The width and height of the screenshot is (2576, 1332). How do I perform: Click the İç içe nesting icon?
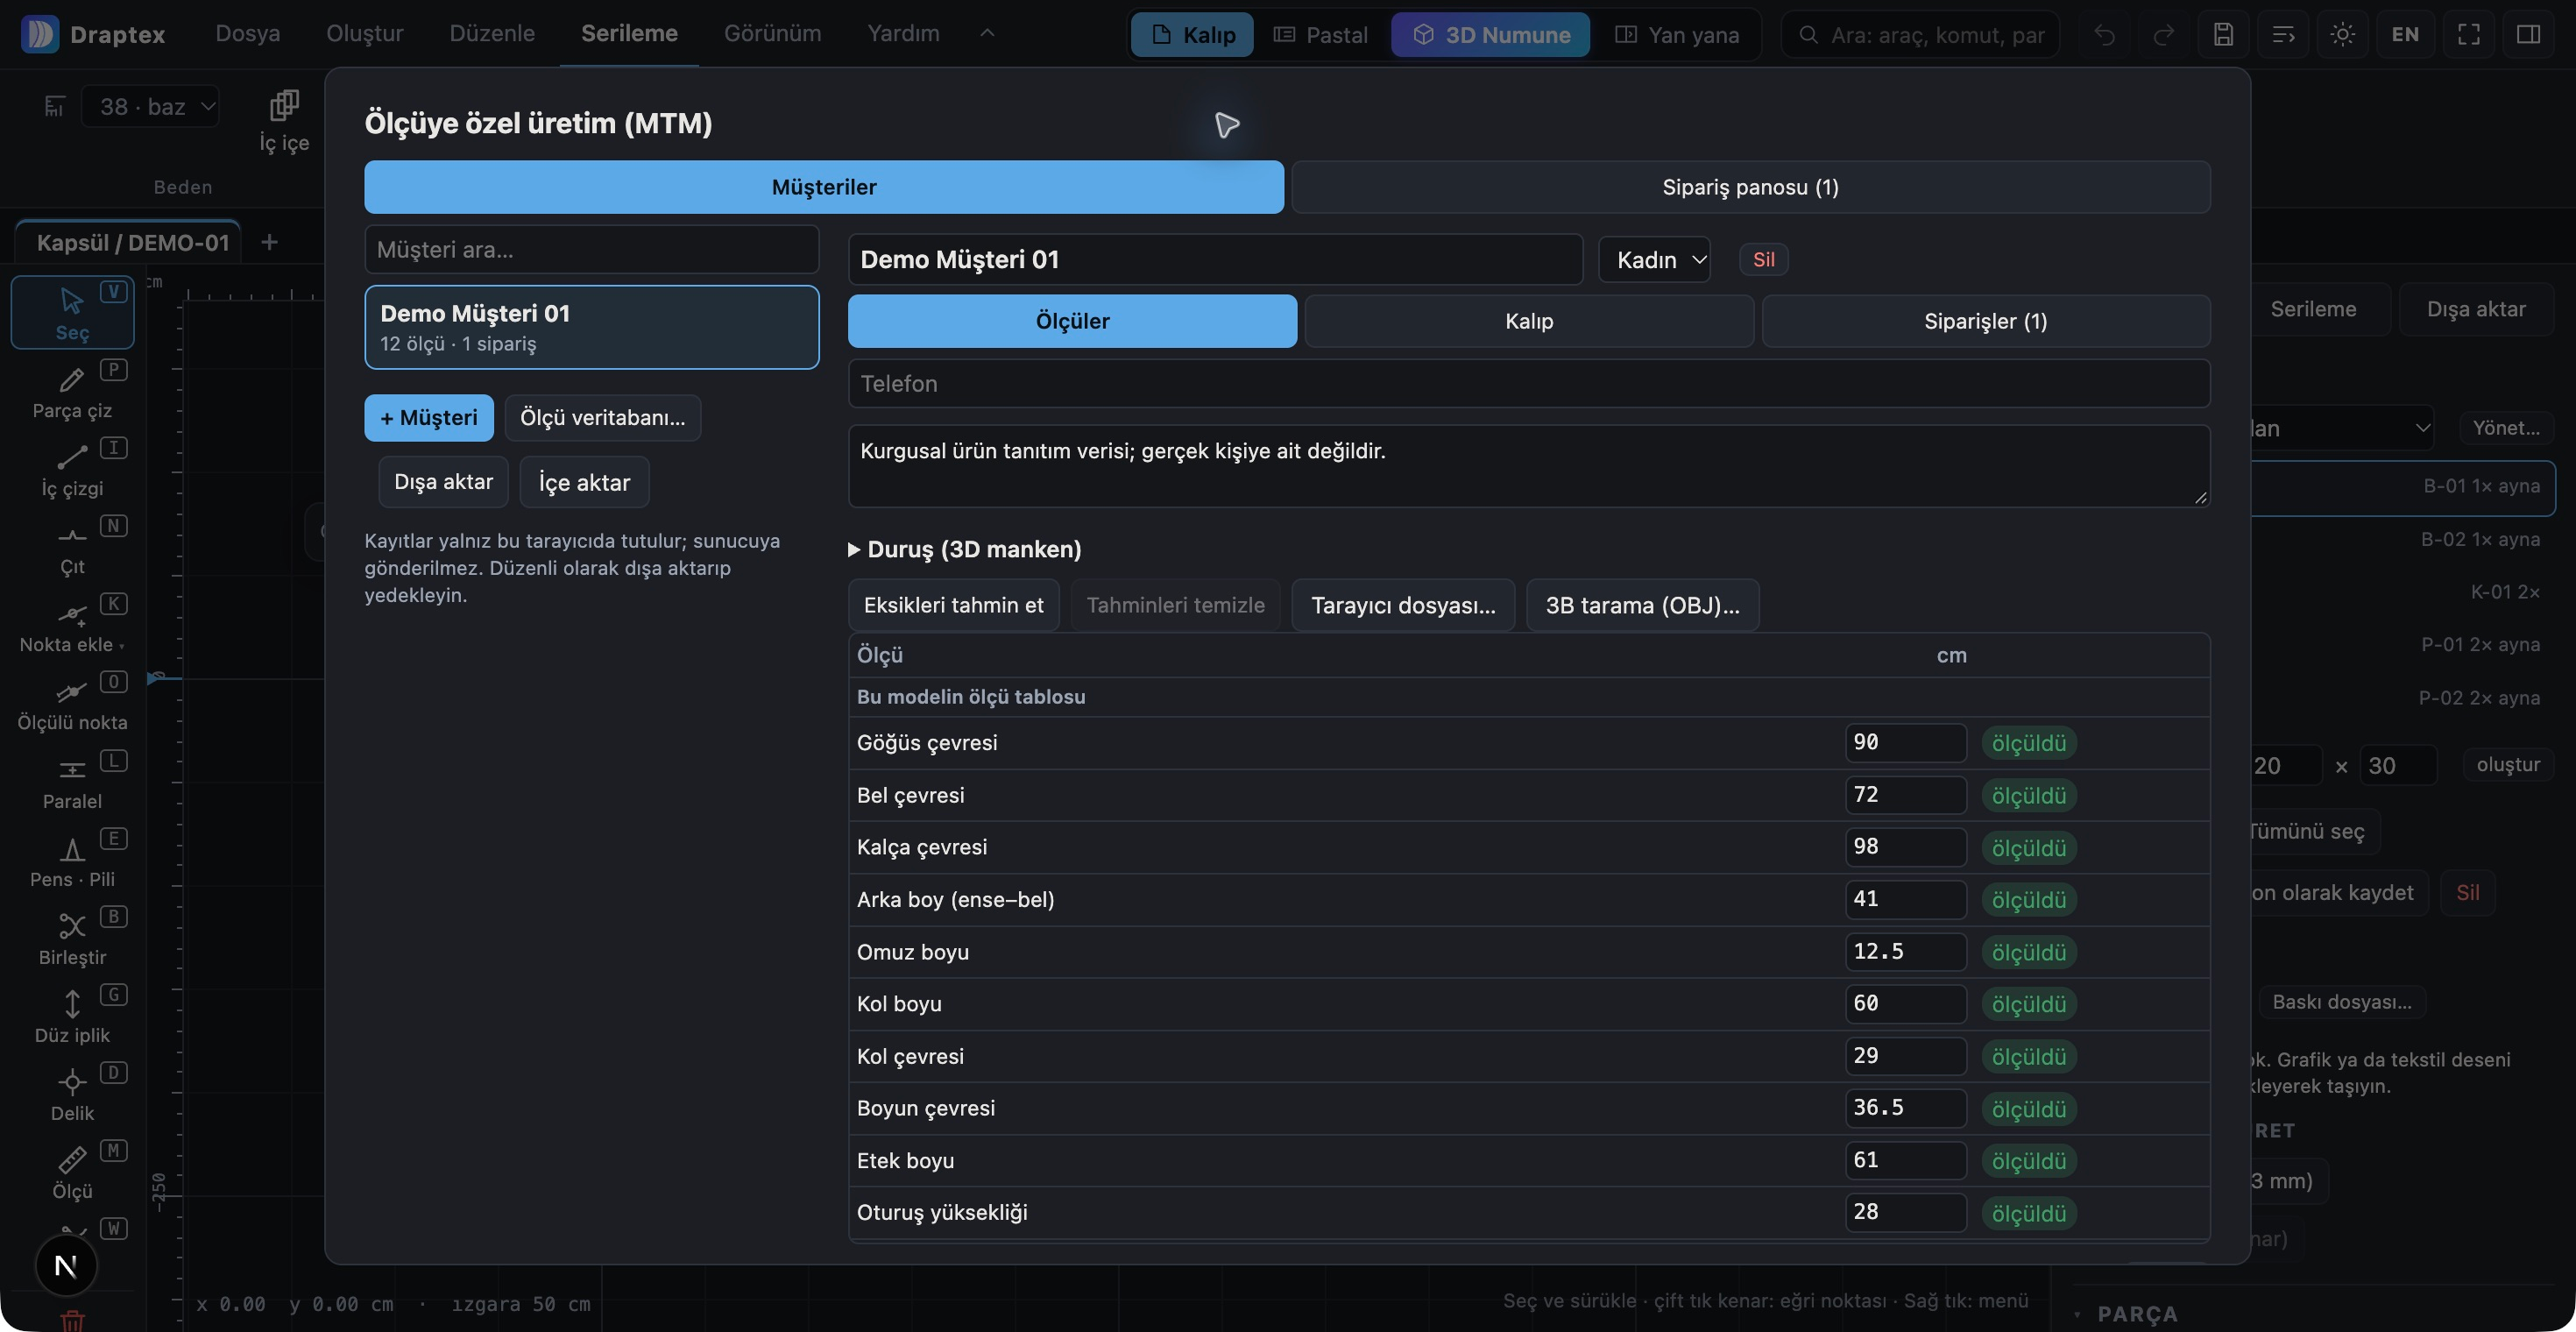coord(284,120)
